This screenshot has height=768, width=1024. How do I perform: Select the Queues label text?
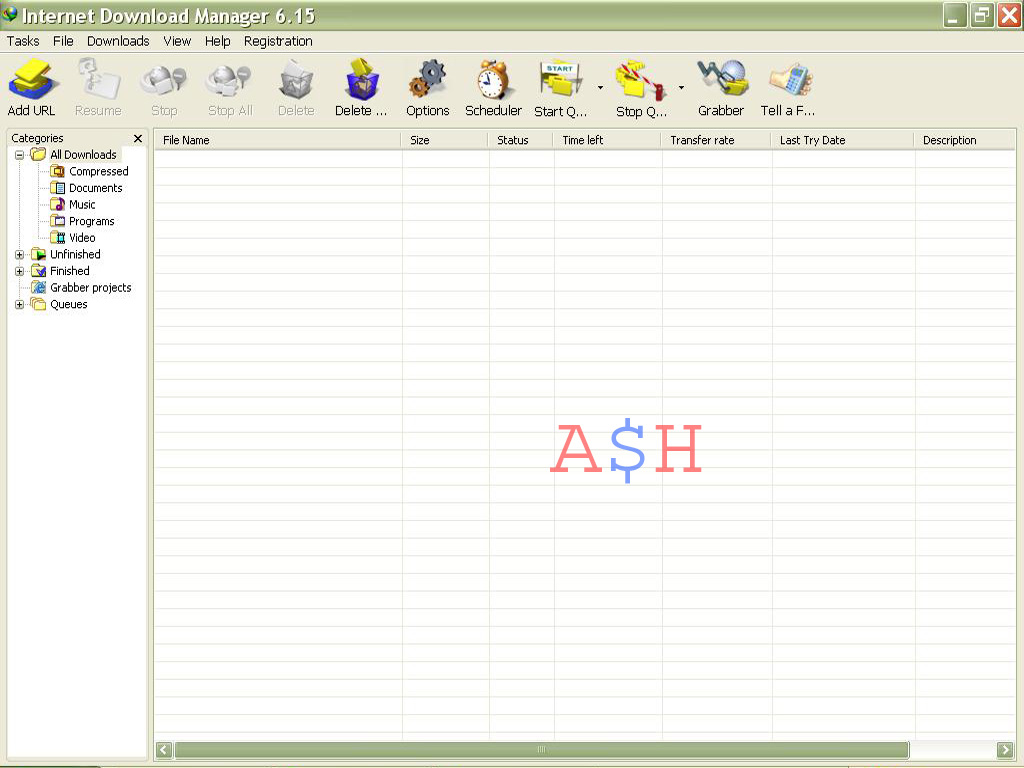69,304
